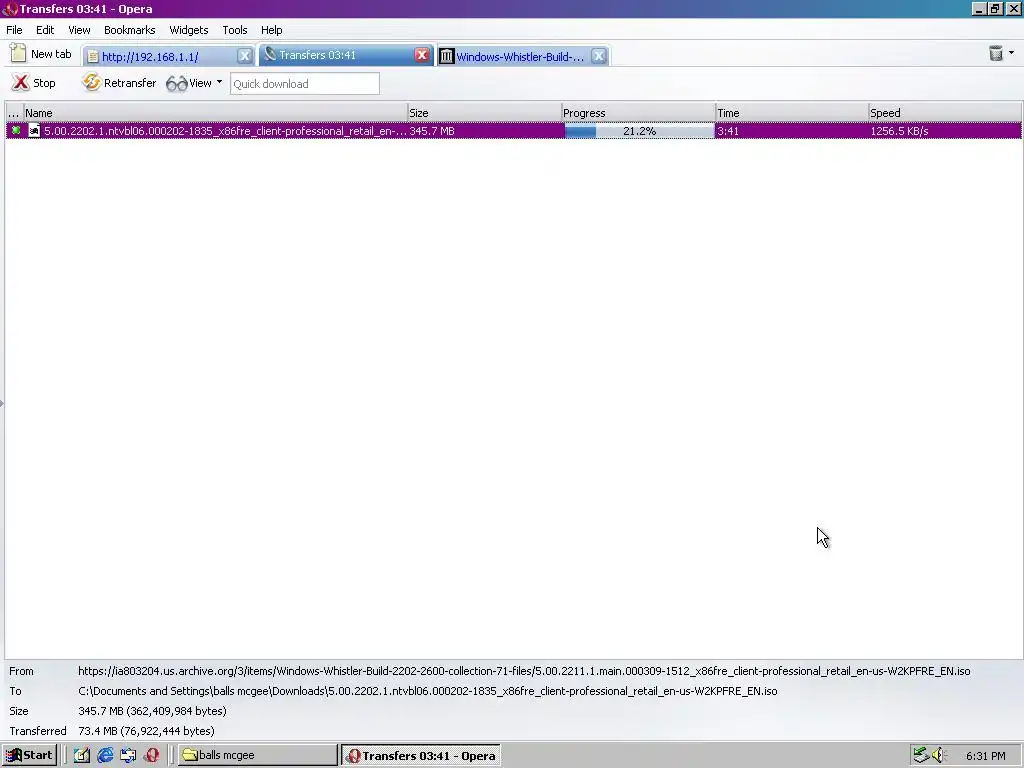Launch Opera from quick launch
The height and width of the screenshot is (768, 1024).
pyautogui.click(x=152, y=755)
